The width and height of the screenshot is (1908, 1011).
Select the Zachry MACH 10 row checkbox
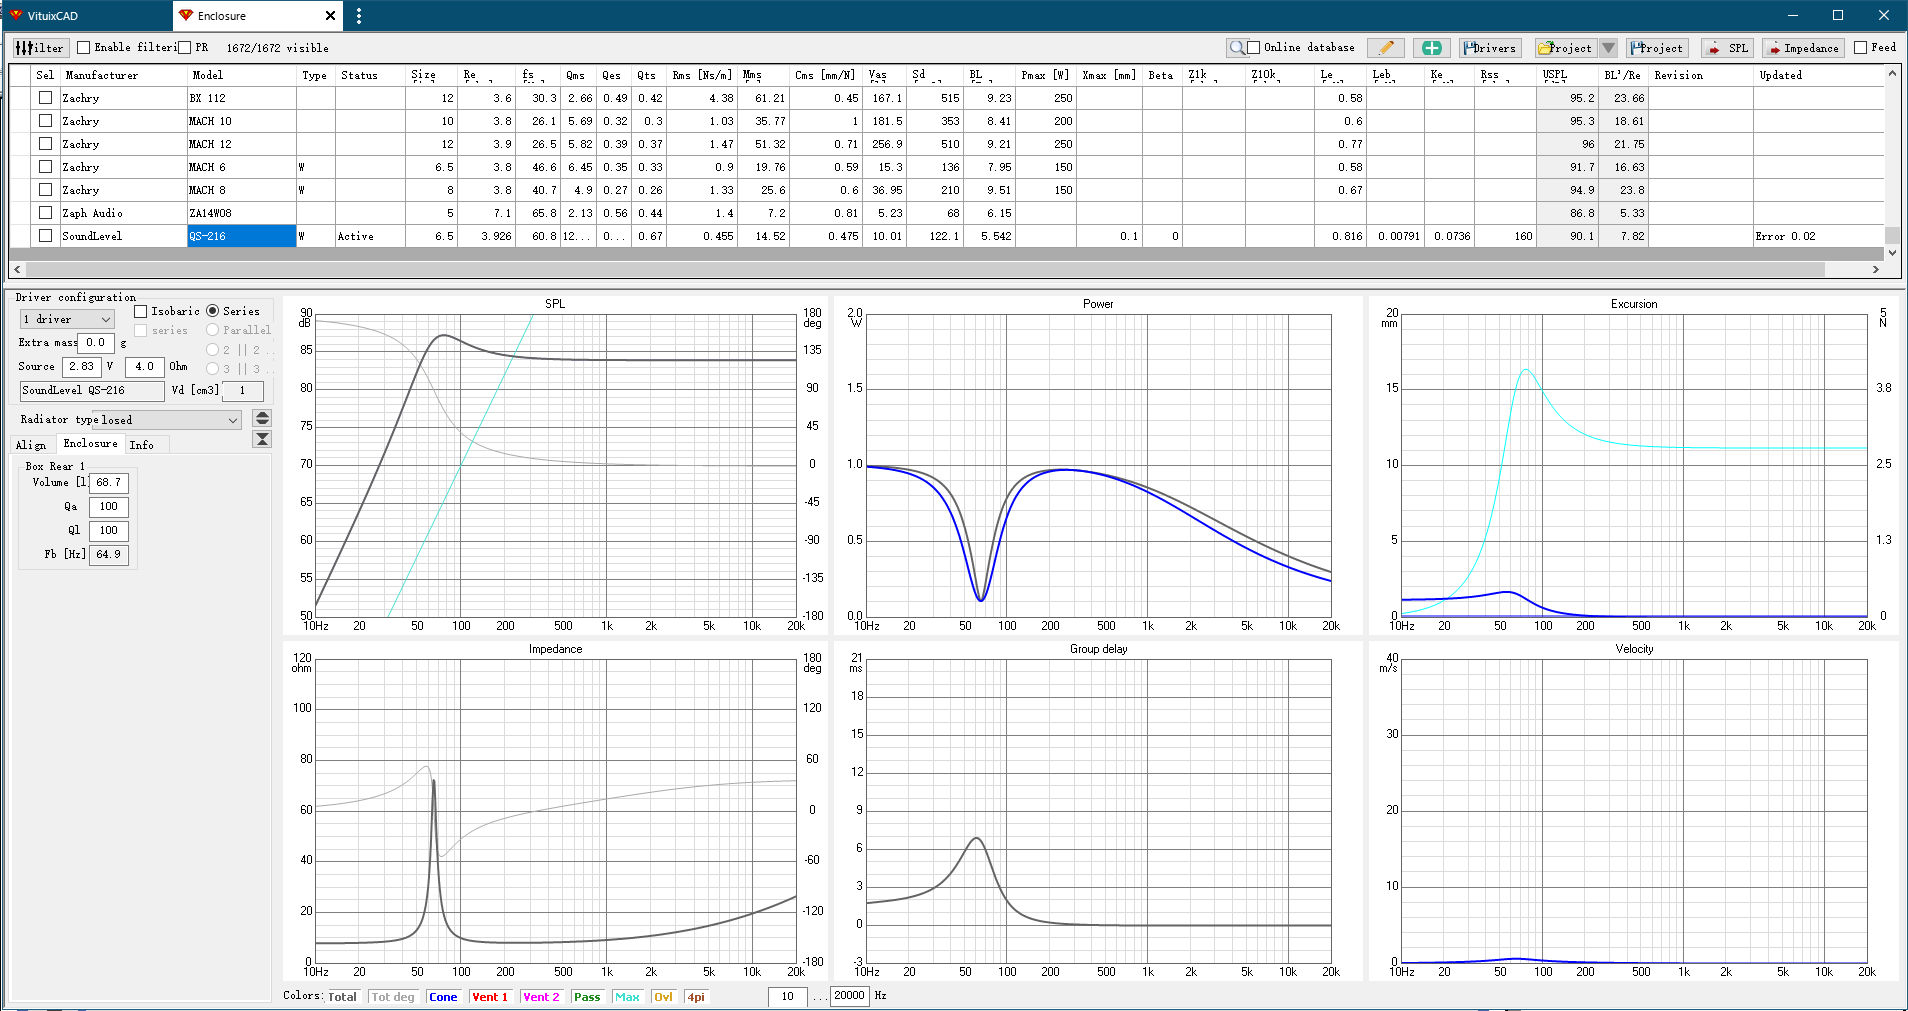tap(45, 121)
